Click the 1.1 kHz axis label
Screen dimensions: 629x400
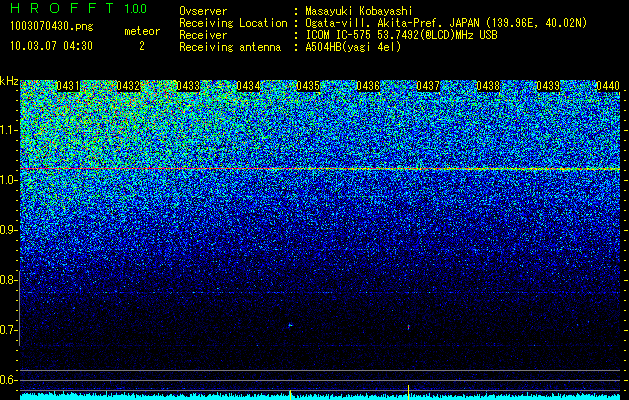tap(8, 130)
